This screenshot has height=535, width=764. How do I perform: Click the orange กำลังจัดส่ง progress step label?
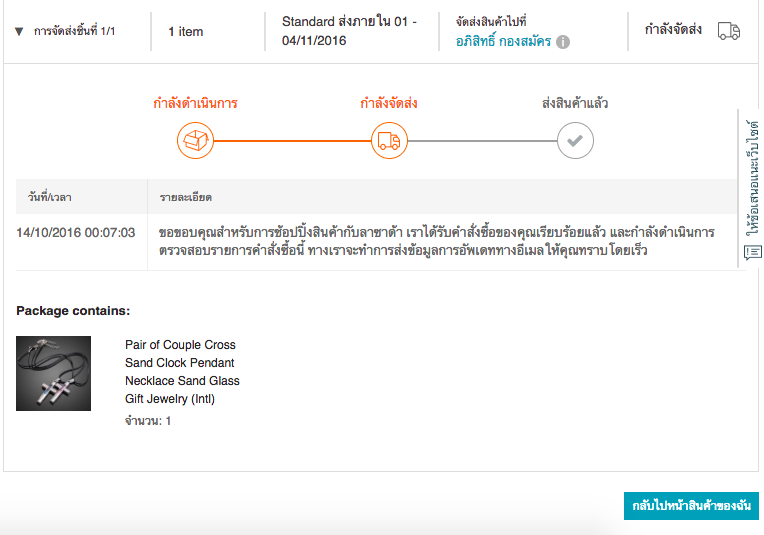[389, 103]
